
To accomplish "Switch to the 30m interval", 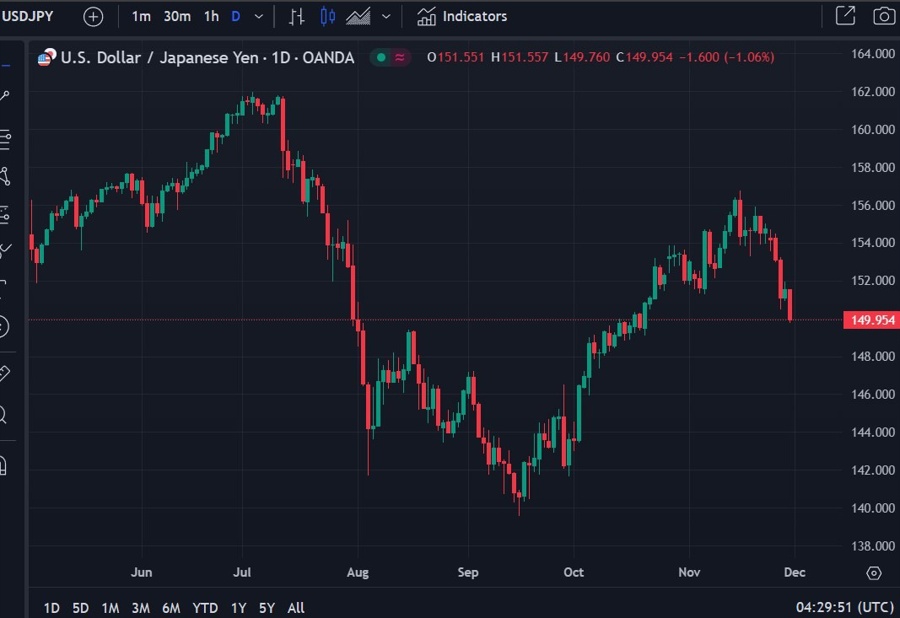I will pyautogui.click(x=177, y=16).
